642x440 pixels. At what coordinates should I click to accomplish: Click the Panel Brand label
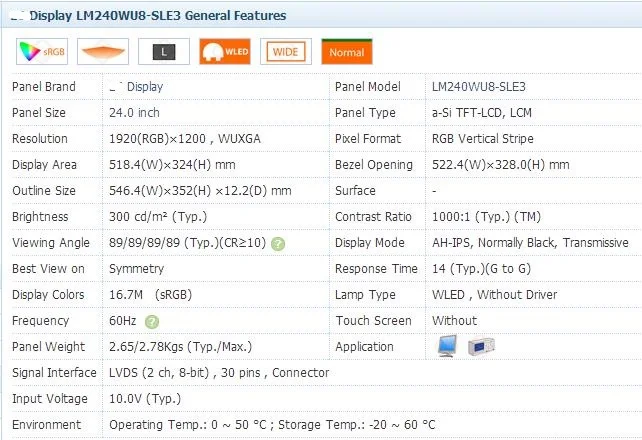(x=44, y=87)
